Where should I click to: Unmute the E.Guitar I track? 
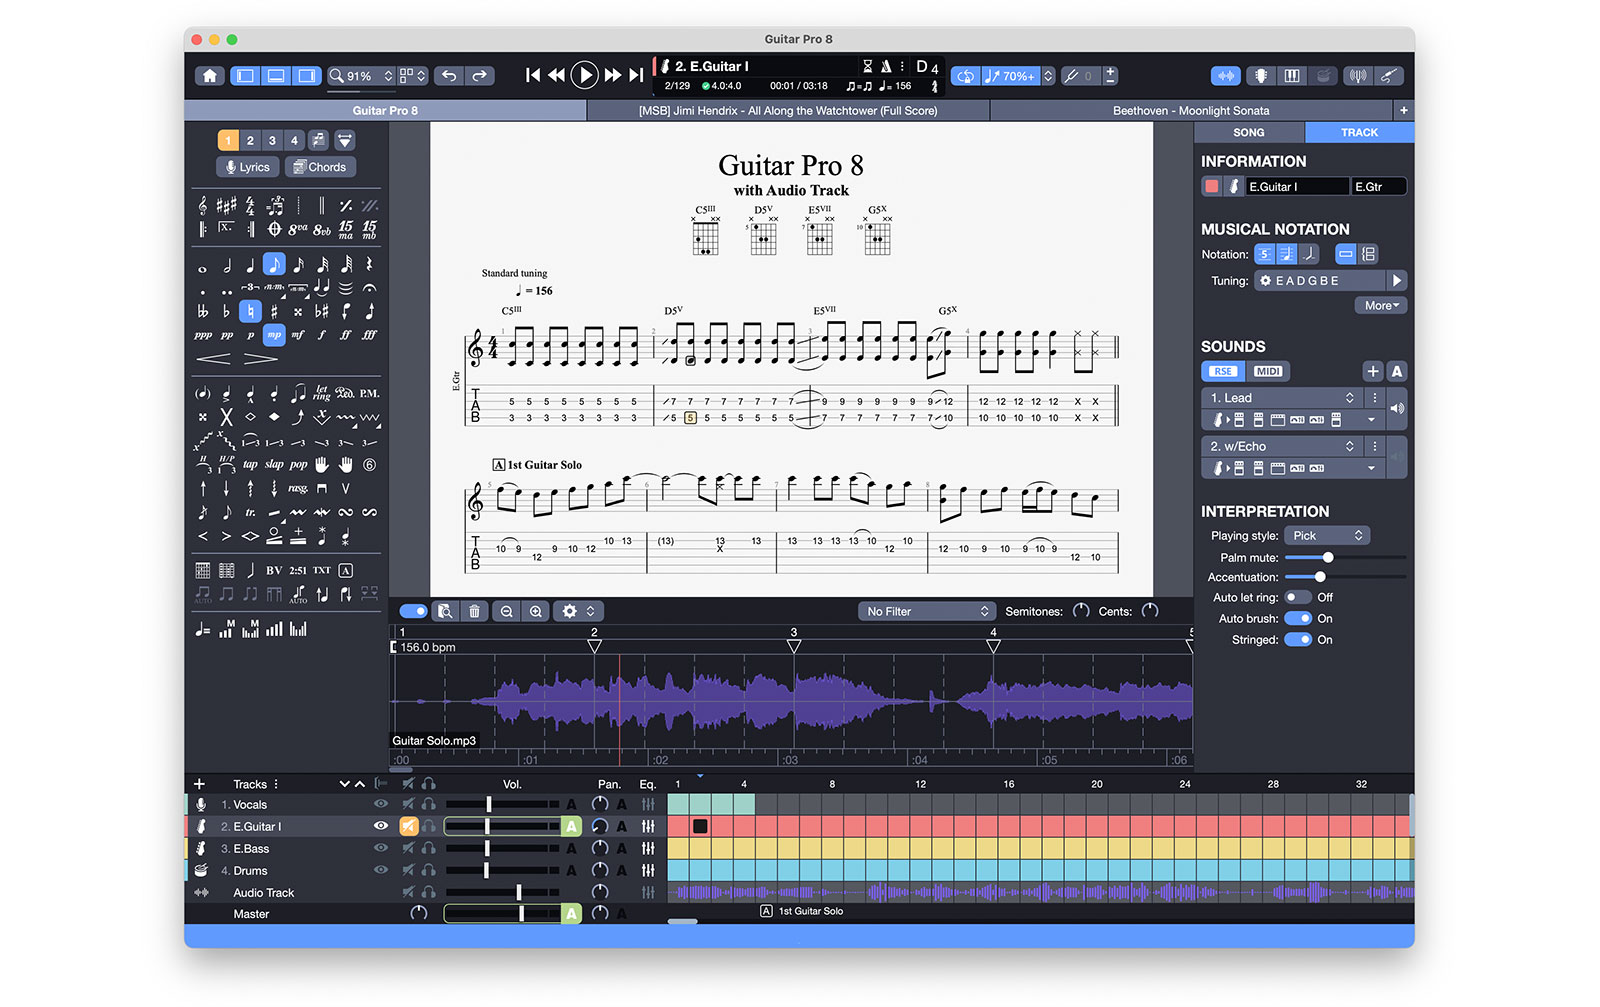(x=409, y=826)
